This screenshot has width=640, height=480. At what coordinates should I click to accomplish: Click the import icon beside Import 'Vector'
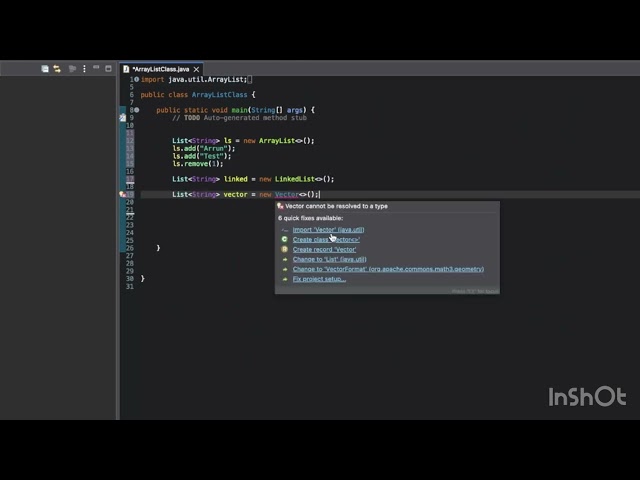pos(284,230)
